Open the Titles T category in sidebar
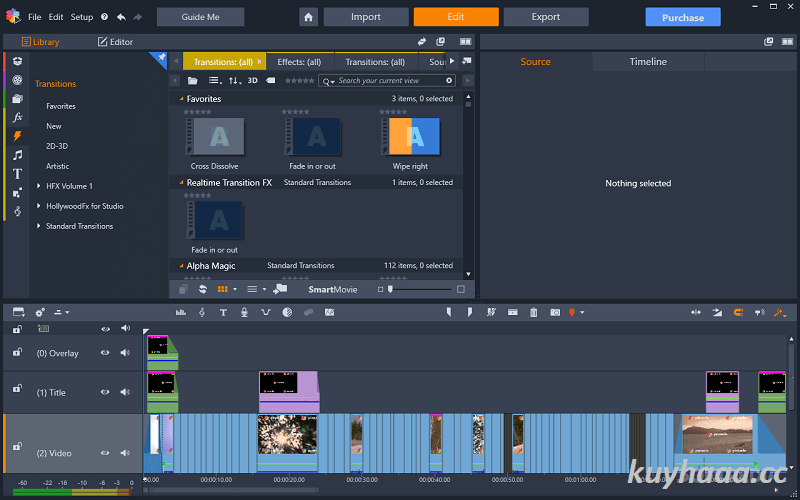Image resolution: width=800 pixels, height=500 pixels. (17, 174)
